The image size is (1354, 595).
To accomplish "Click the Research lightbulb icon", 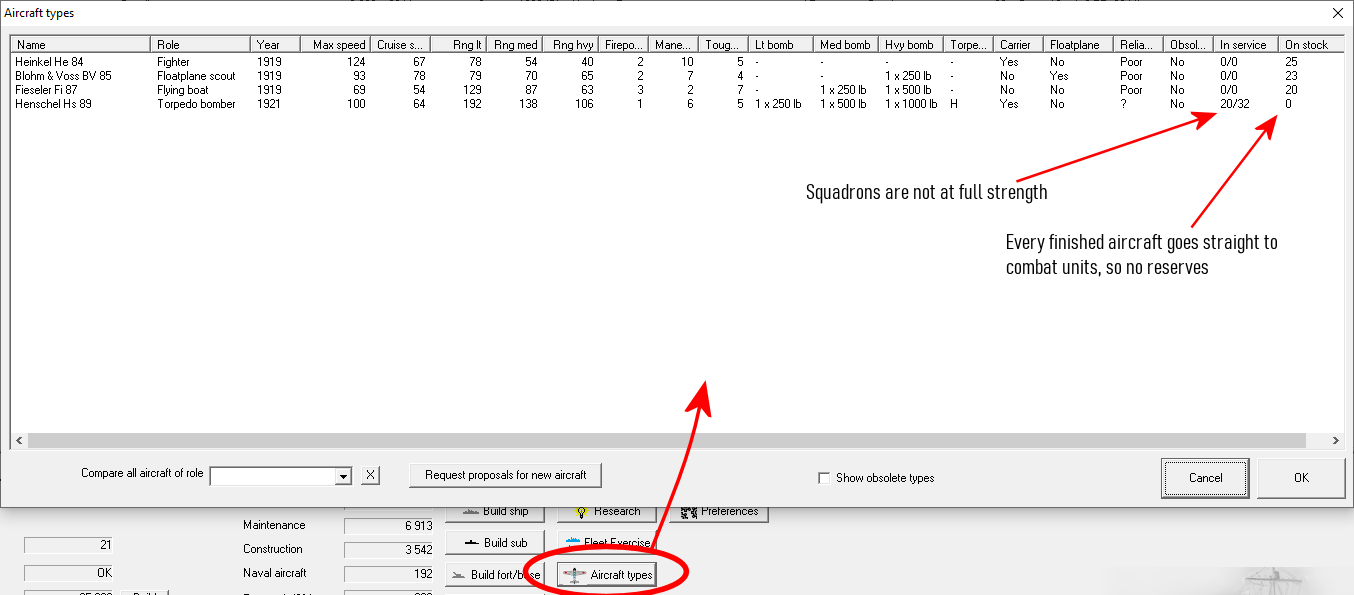I will (579, 512).
